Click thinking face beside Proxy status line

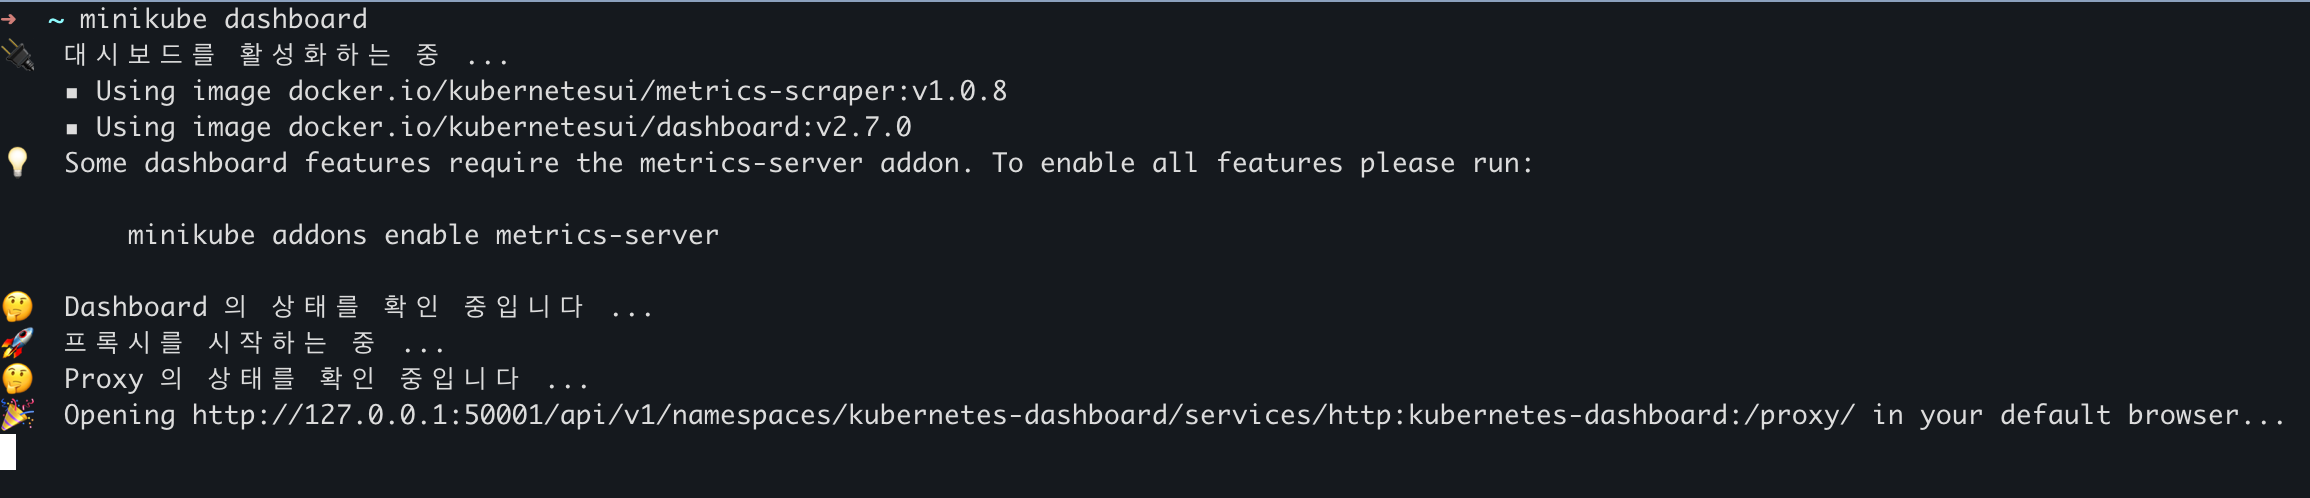[17, 379]
